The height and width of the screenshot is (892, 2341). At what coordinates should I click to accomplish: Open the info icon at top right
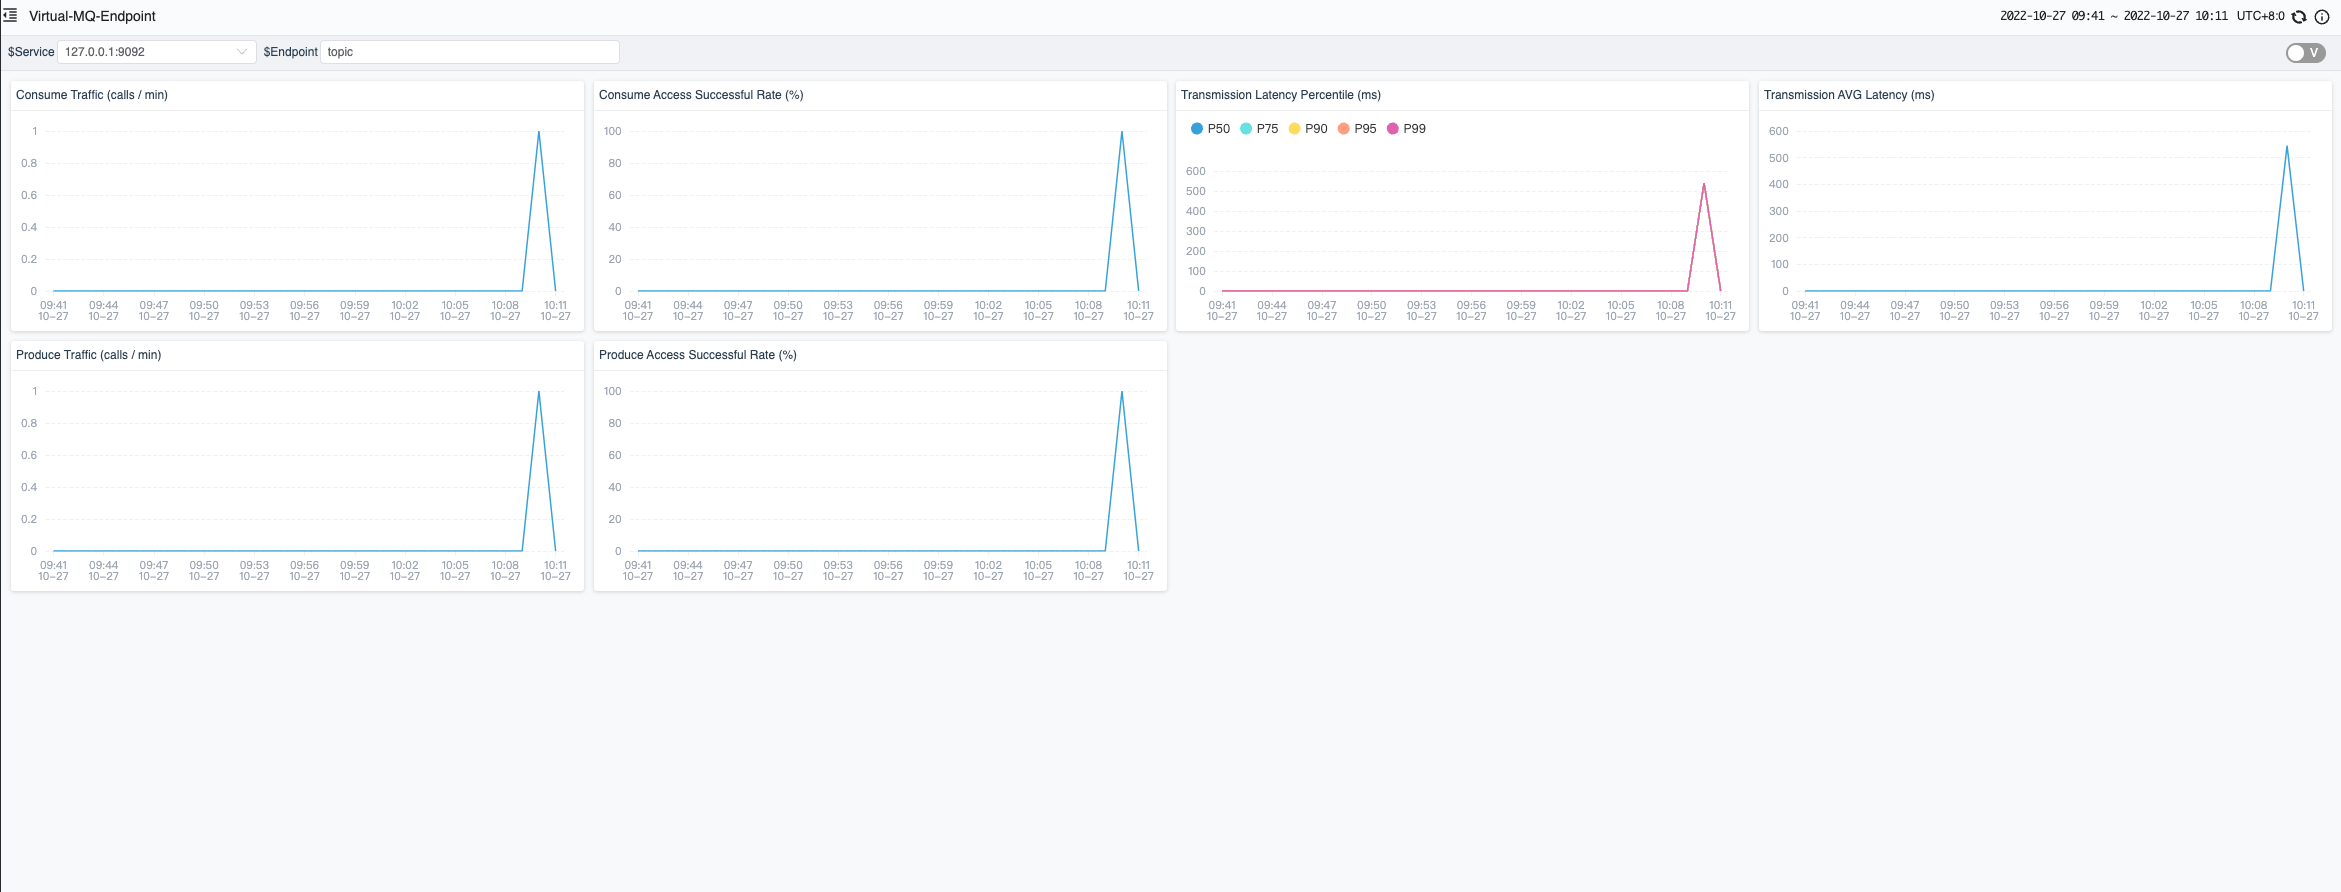pyautogui.click(x=2322, y=17)
